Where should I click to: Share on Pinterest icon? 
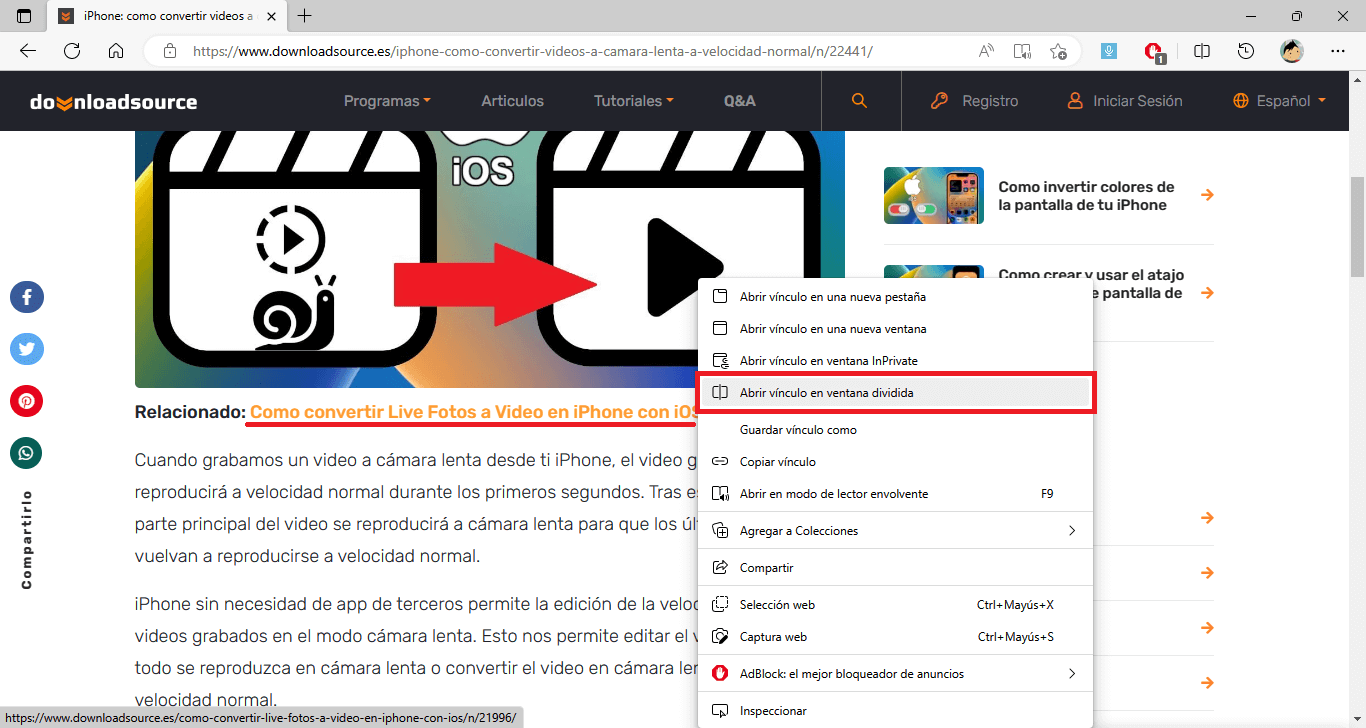tap(27, 401)
